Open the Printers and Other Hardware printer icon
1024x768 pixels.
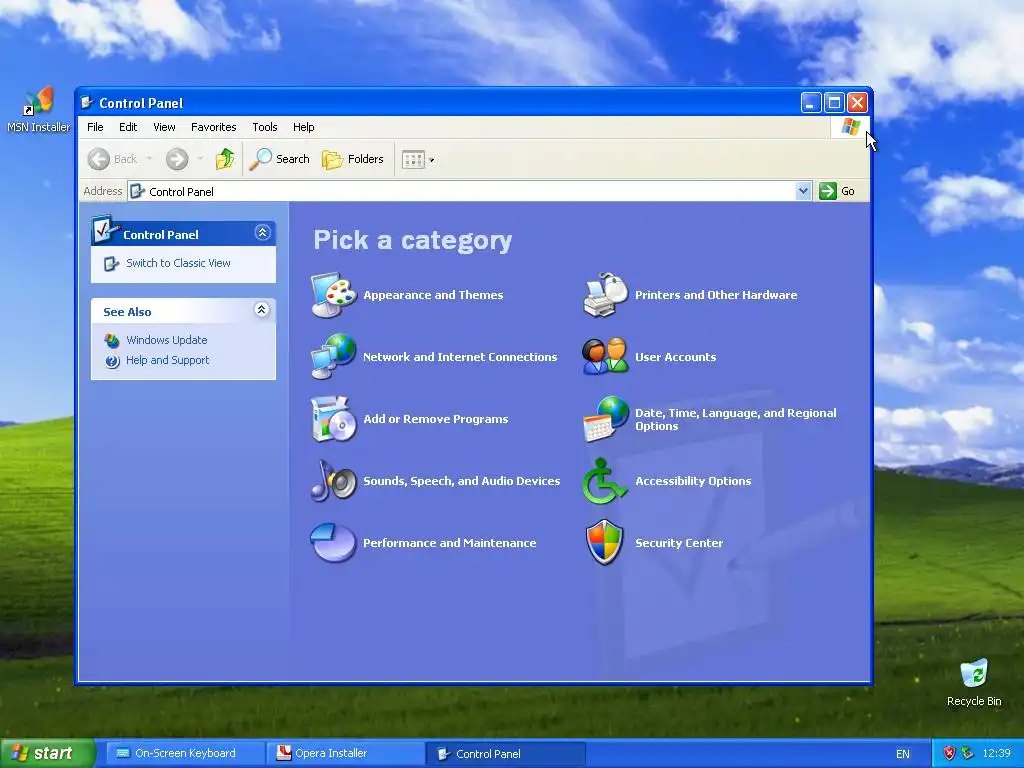click(x=605, y=295)
